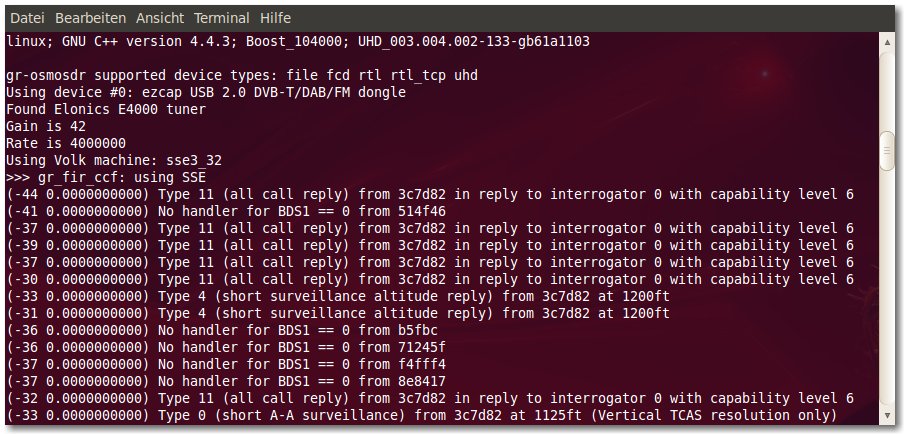The image size is (904, 434).
Task: Open the Hilfe menu
Action: pos(276,18)
